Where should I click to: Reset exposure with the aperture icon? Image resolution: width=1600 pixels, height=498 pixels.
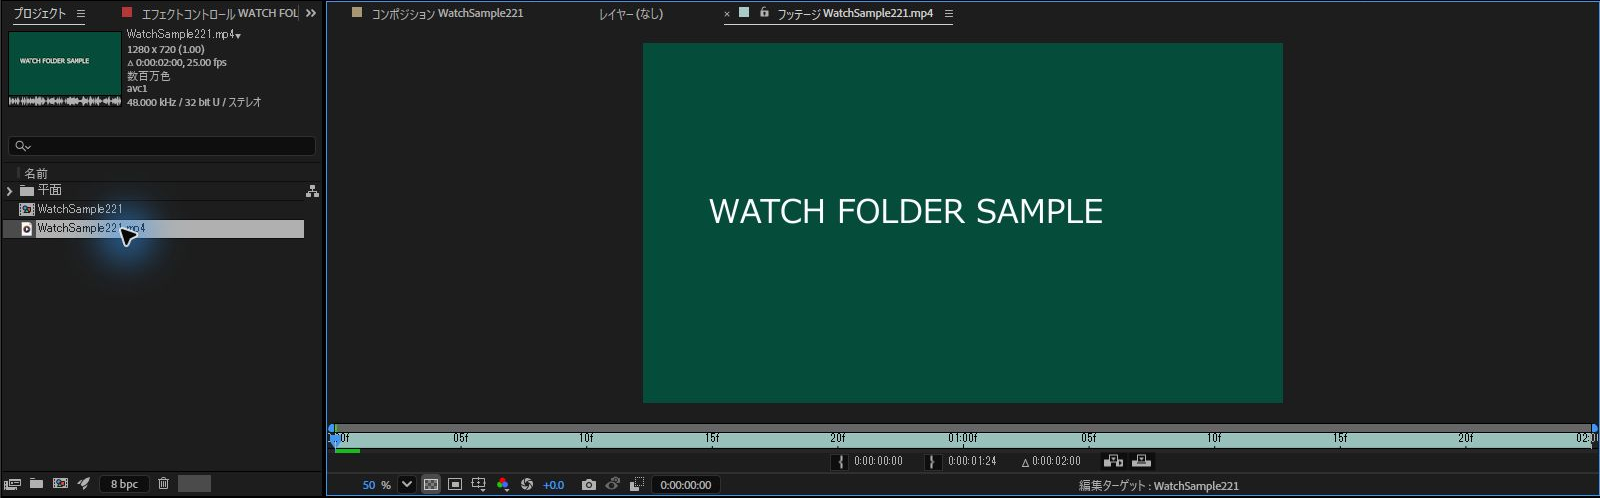tap(527, 485)
